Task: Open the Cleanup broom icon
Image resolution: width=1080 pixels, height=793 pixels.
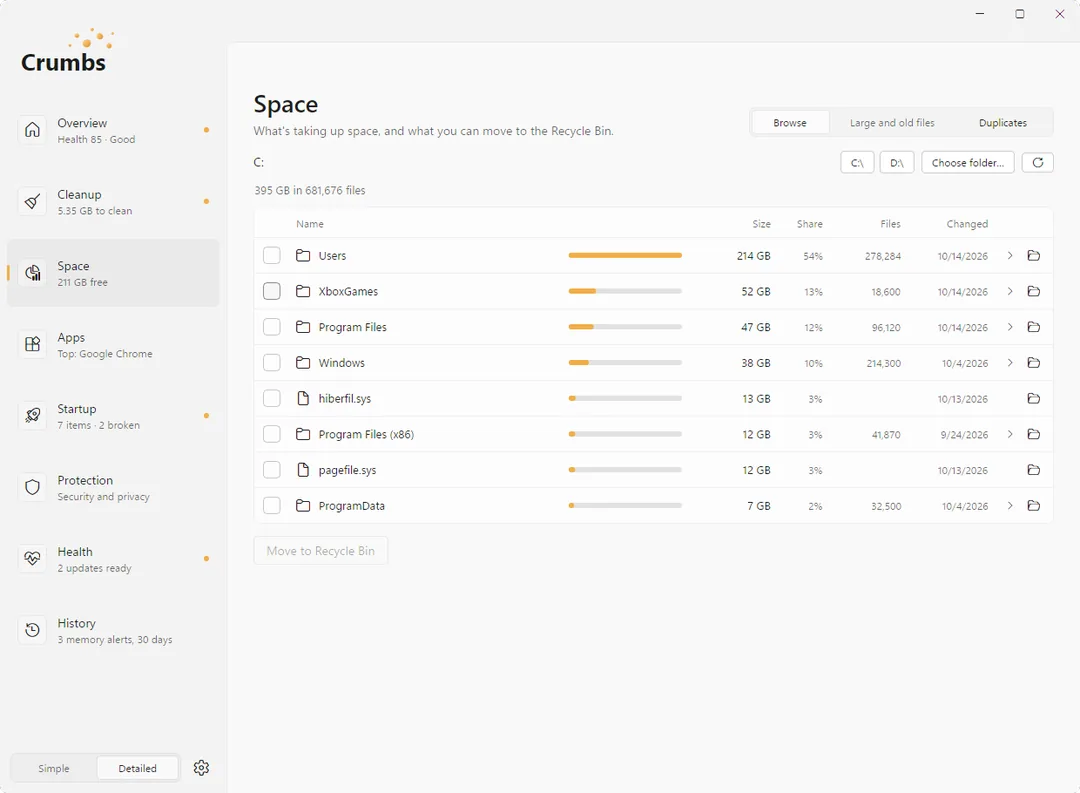Action: [32, 202]
